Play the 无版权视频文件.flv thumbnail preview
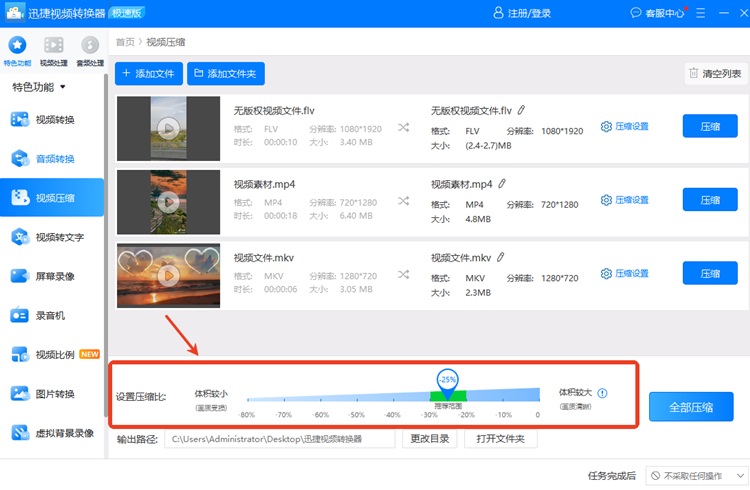 point(168,128)
